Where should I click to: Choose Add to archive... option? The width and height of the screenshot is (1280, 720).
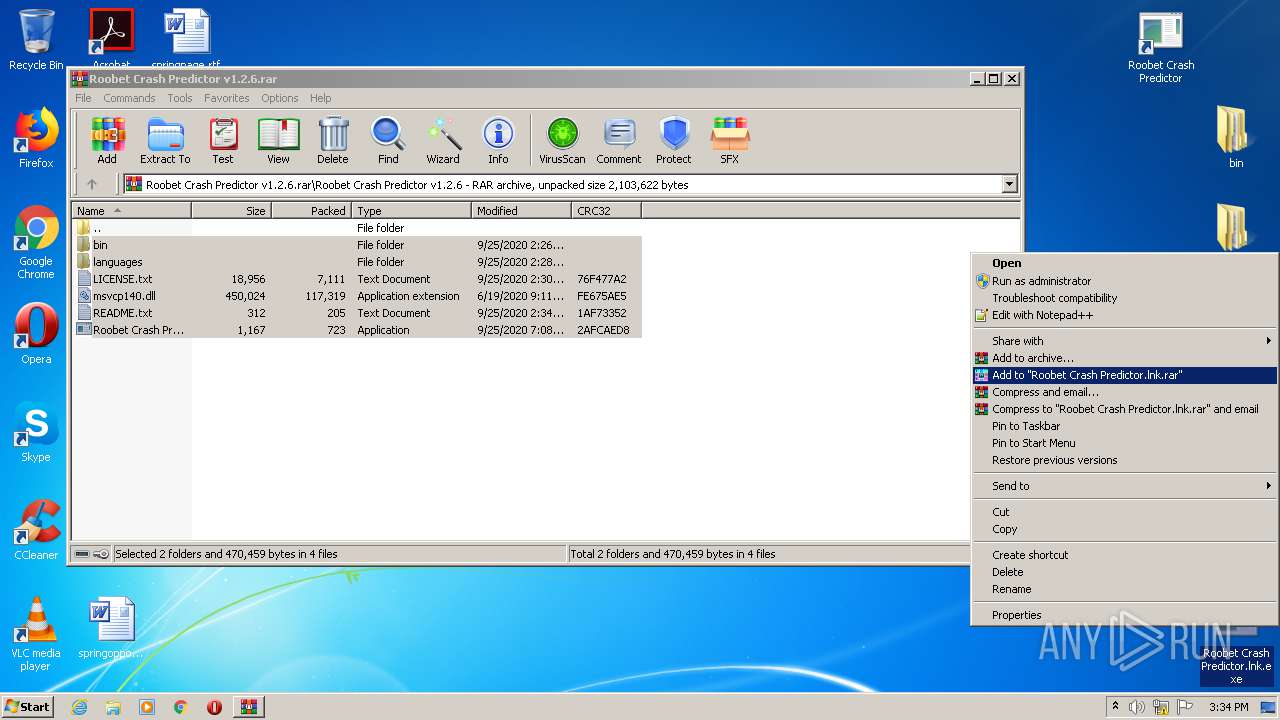coord(1125,358)
